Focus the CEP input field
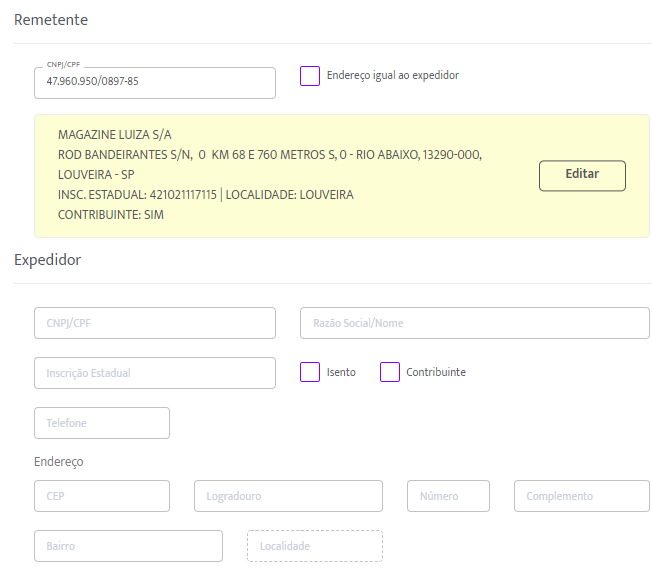This screenshot has width=652, height=575. point(102,496)
